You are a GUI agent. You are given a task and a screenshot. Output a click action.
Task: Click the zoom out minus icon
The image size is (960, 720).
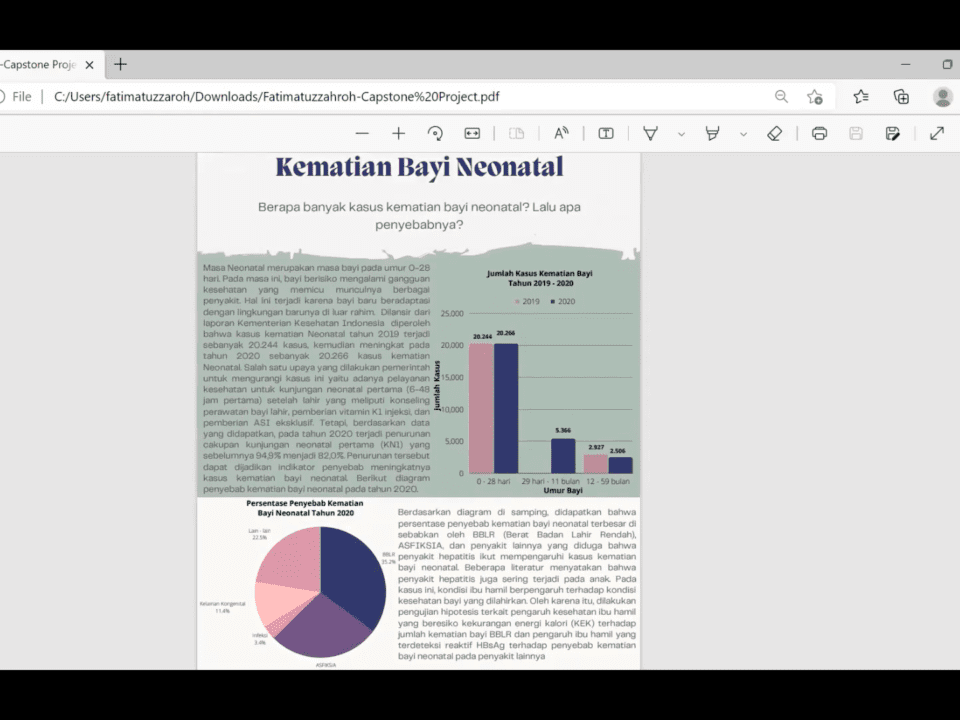click(x=362, y=133)
